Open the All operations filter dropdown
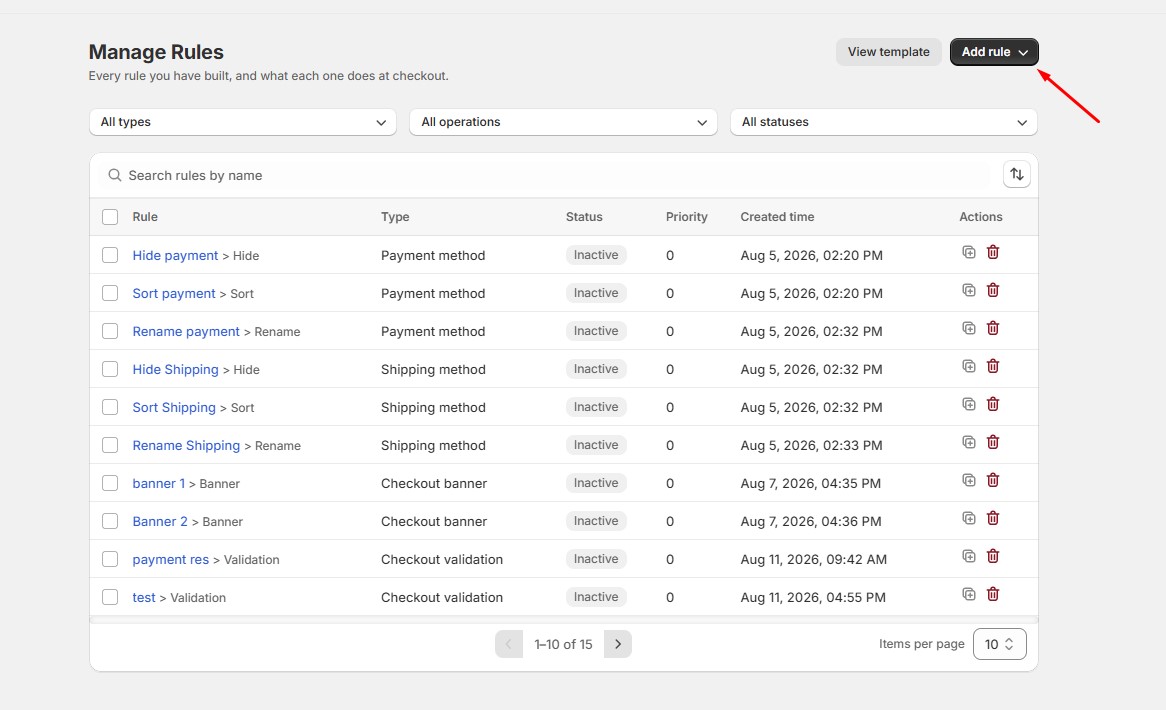1166x710 pixels. coord(564,122)
